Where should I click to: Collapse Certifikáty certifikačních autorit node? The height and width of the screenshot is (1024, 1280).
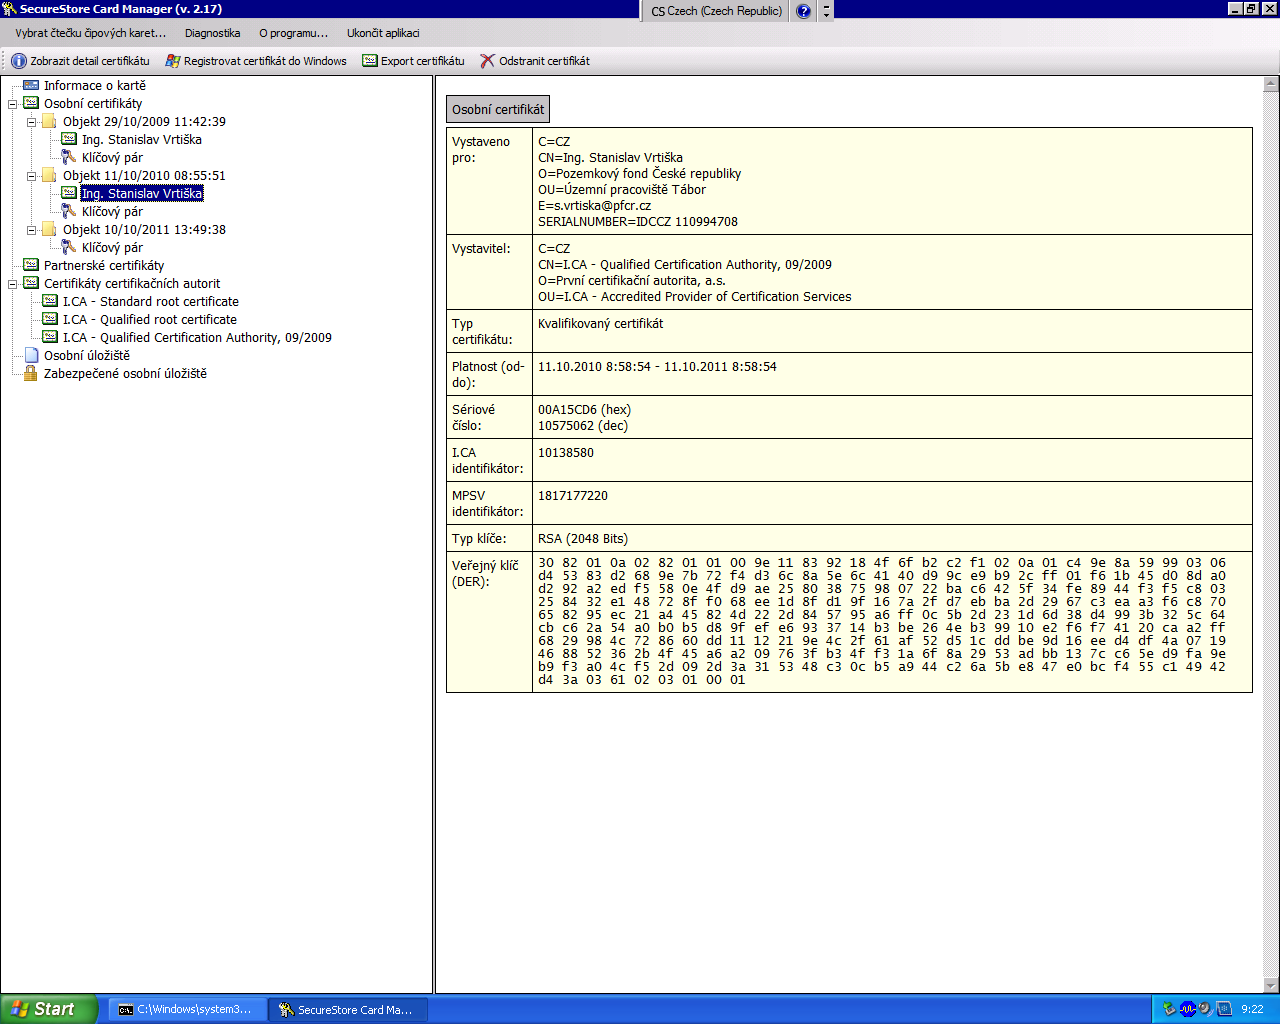point(13,283)
